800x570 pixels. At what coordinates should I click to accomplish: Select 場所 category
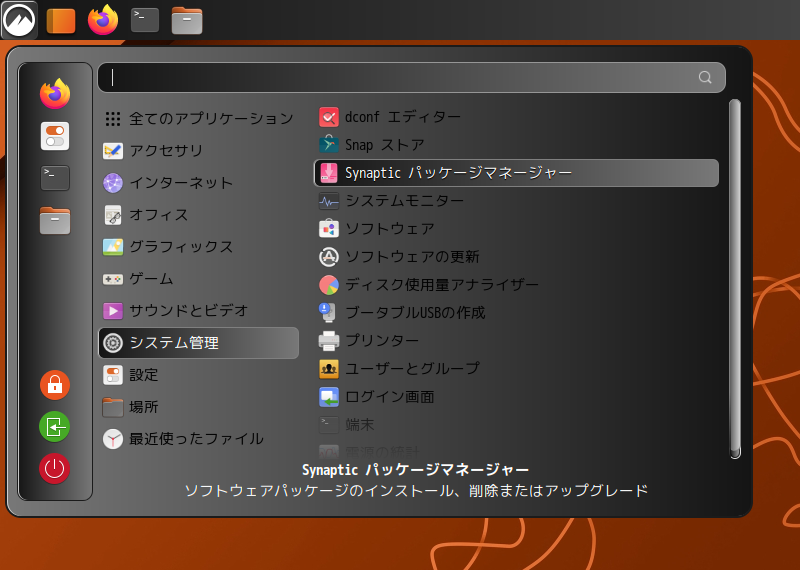pos(198,407)
